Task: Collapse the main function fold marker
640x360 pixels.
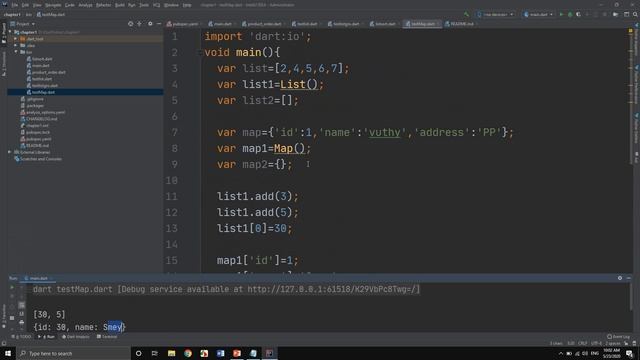Action: (201, 53)
